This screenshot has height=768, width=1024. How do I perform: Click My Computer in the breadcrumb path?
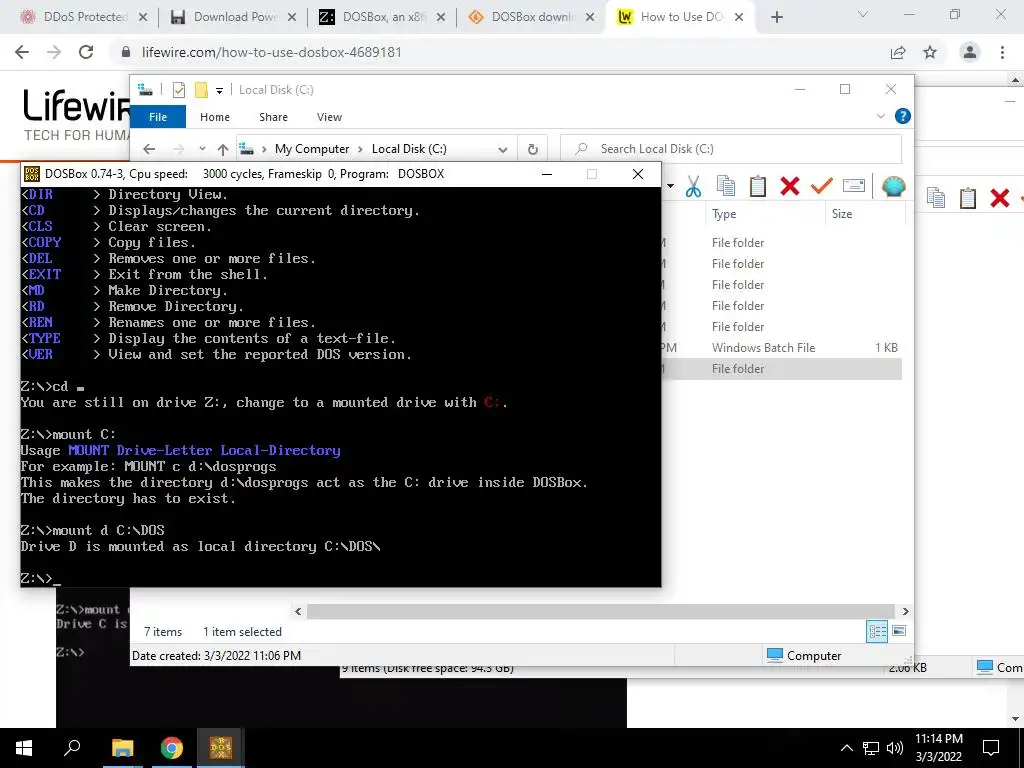[x=312, y=149]
